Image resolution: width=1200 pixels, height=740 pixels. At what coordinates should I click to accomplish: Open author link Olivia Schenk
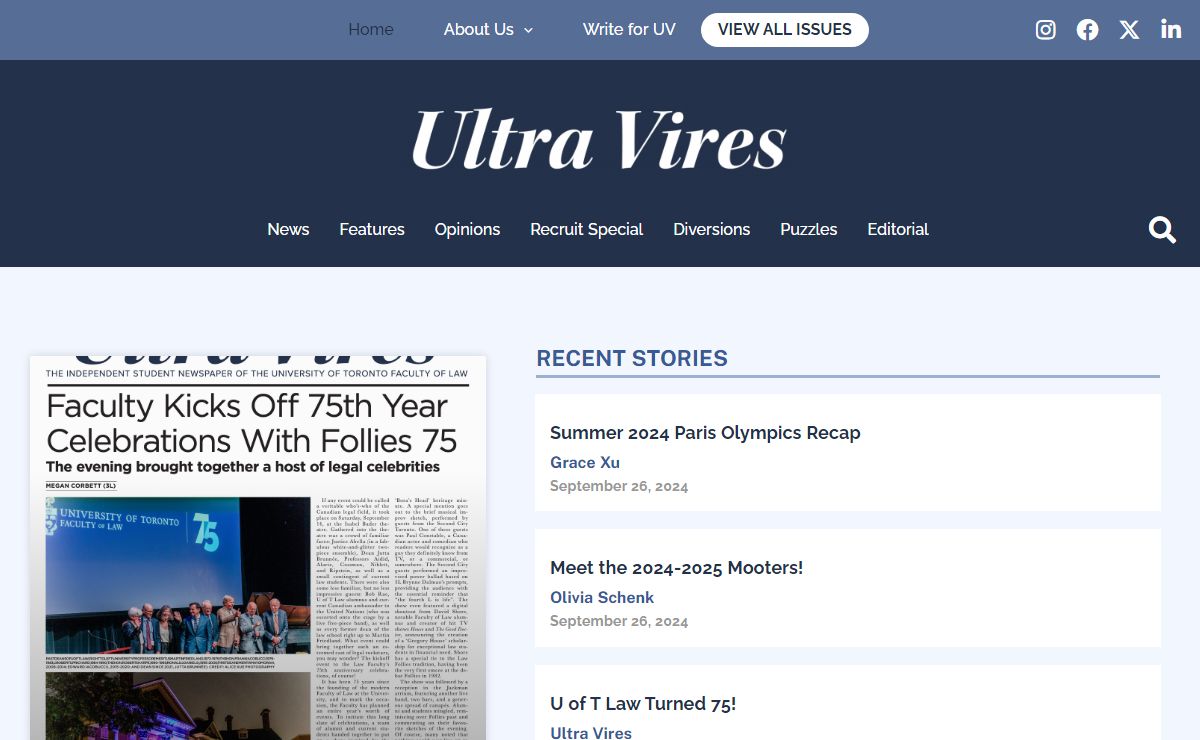(602, 598)
